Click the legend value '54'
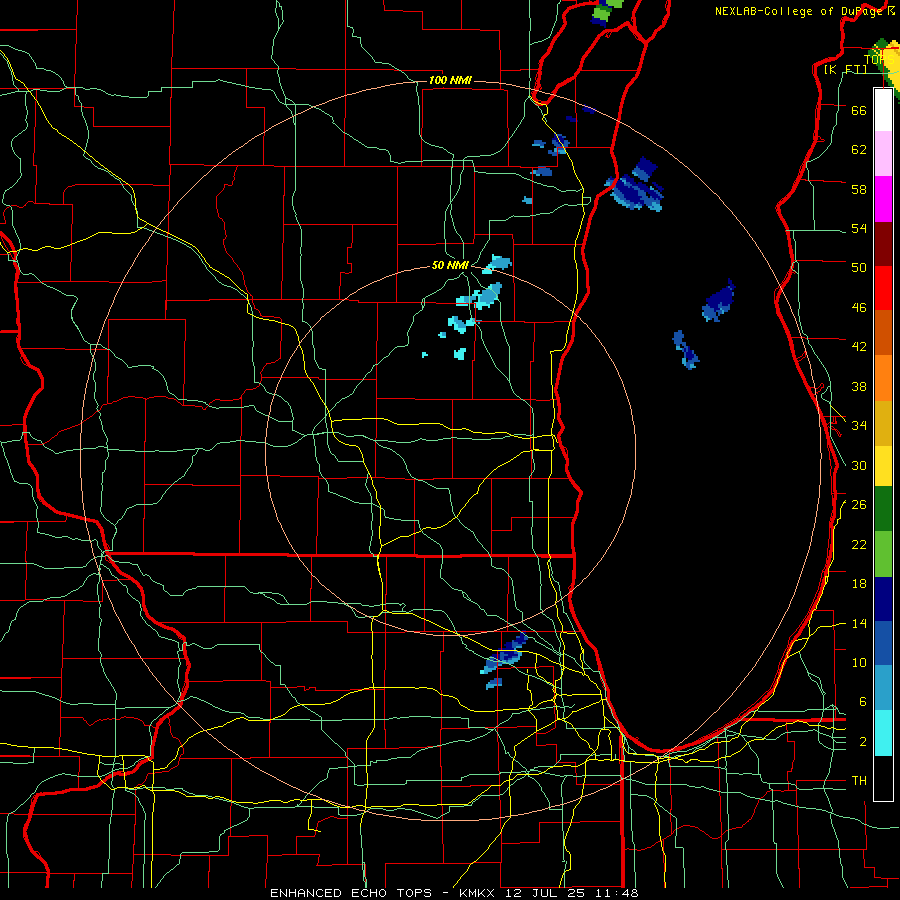The image size is (900, 900). (859, 228)
